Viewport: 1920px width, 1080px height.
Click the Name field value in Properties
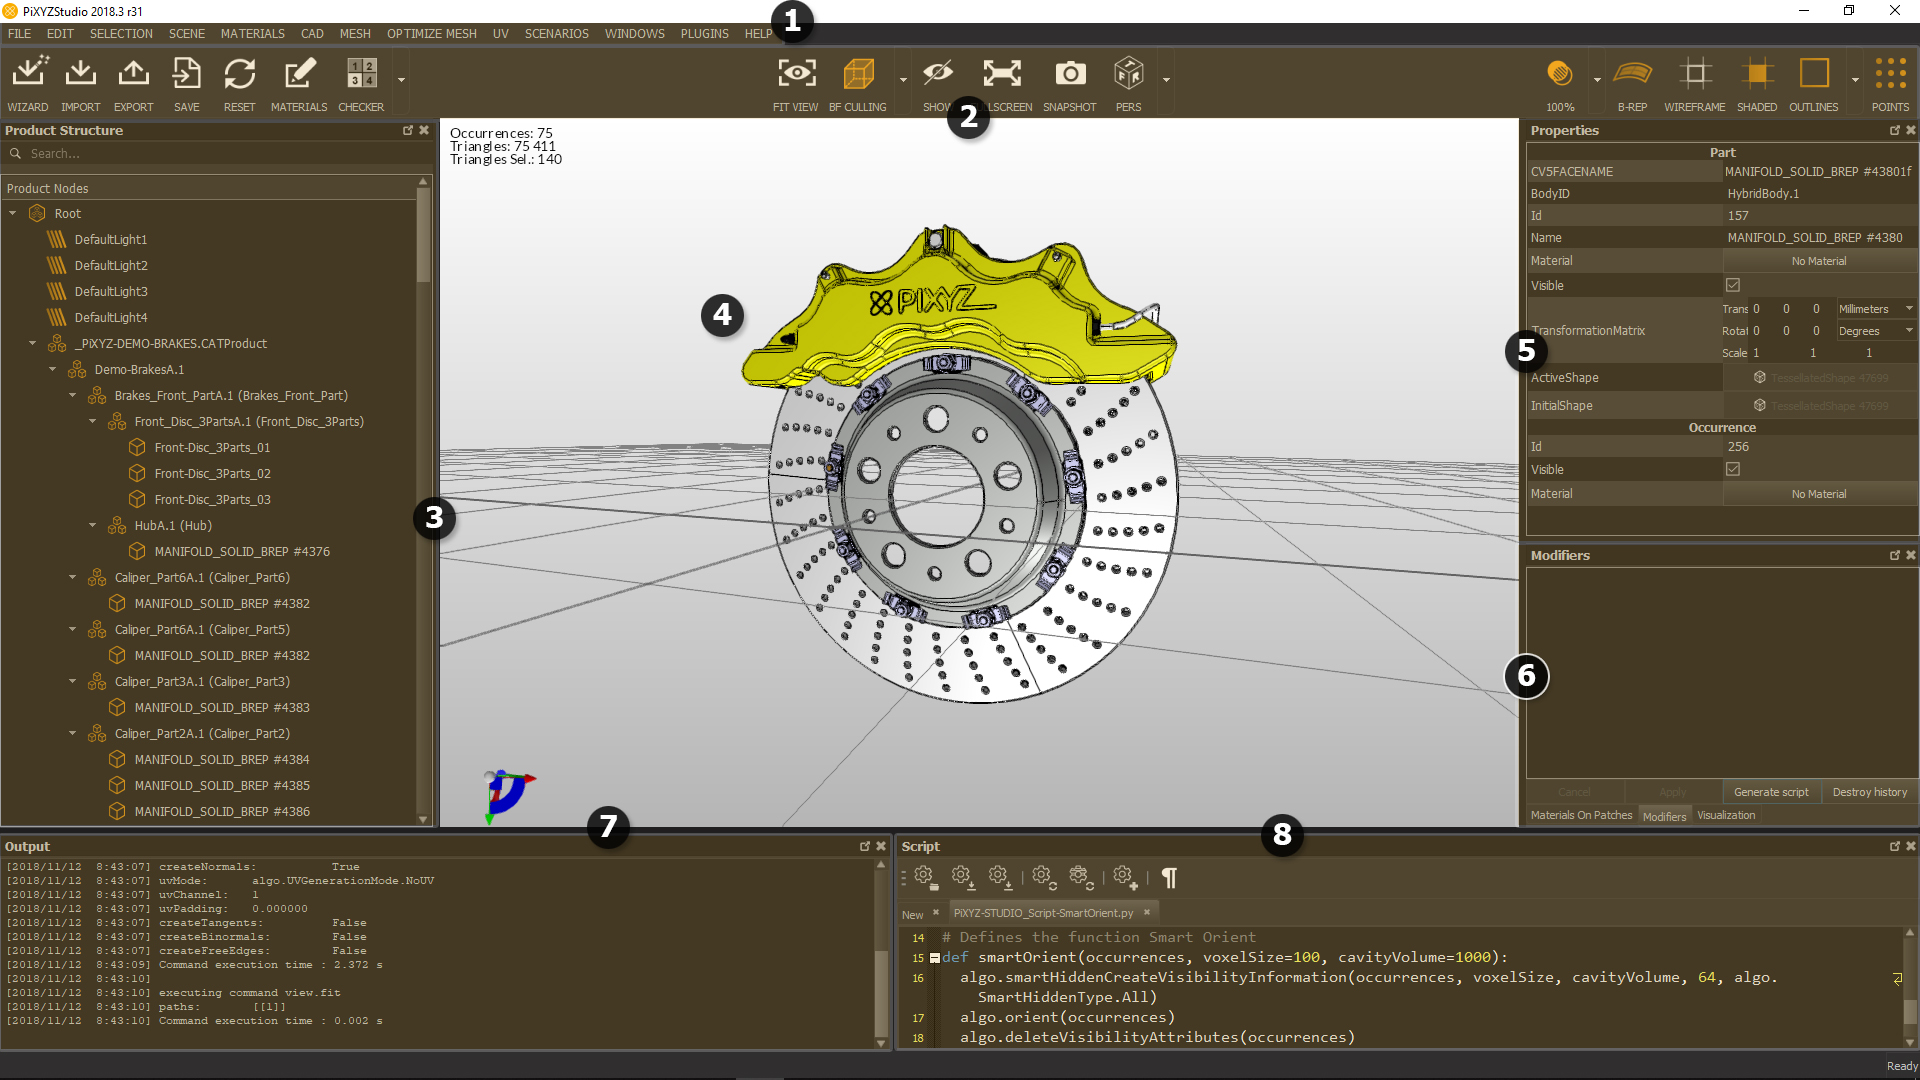[x=1818, y=238]
